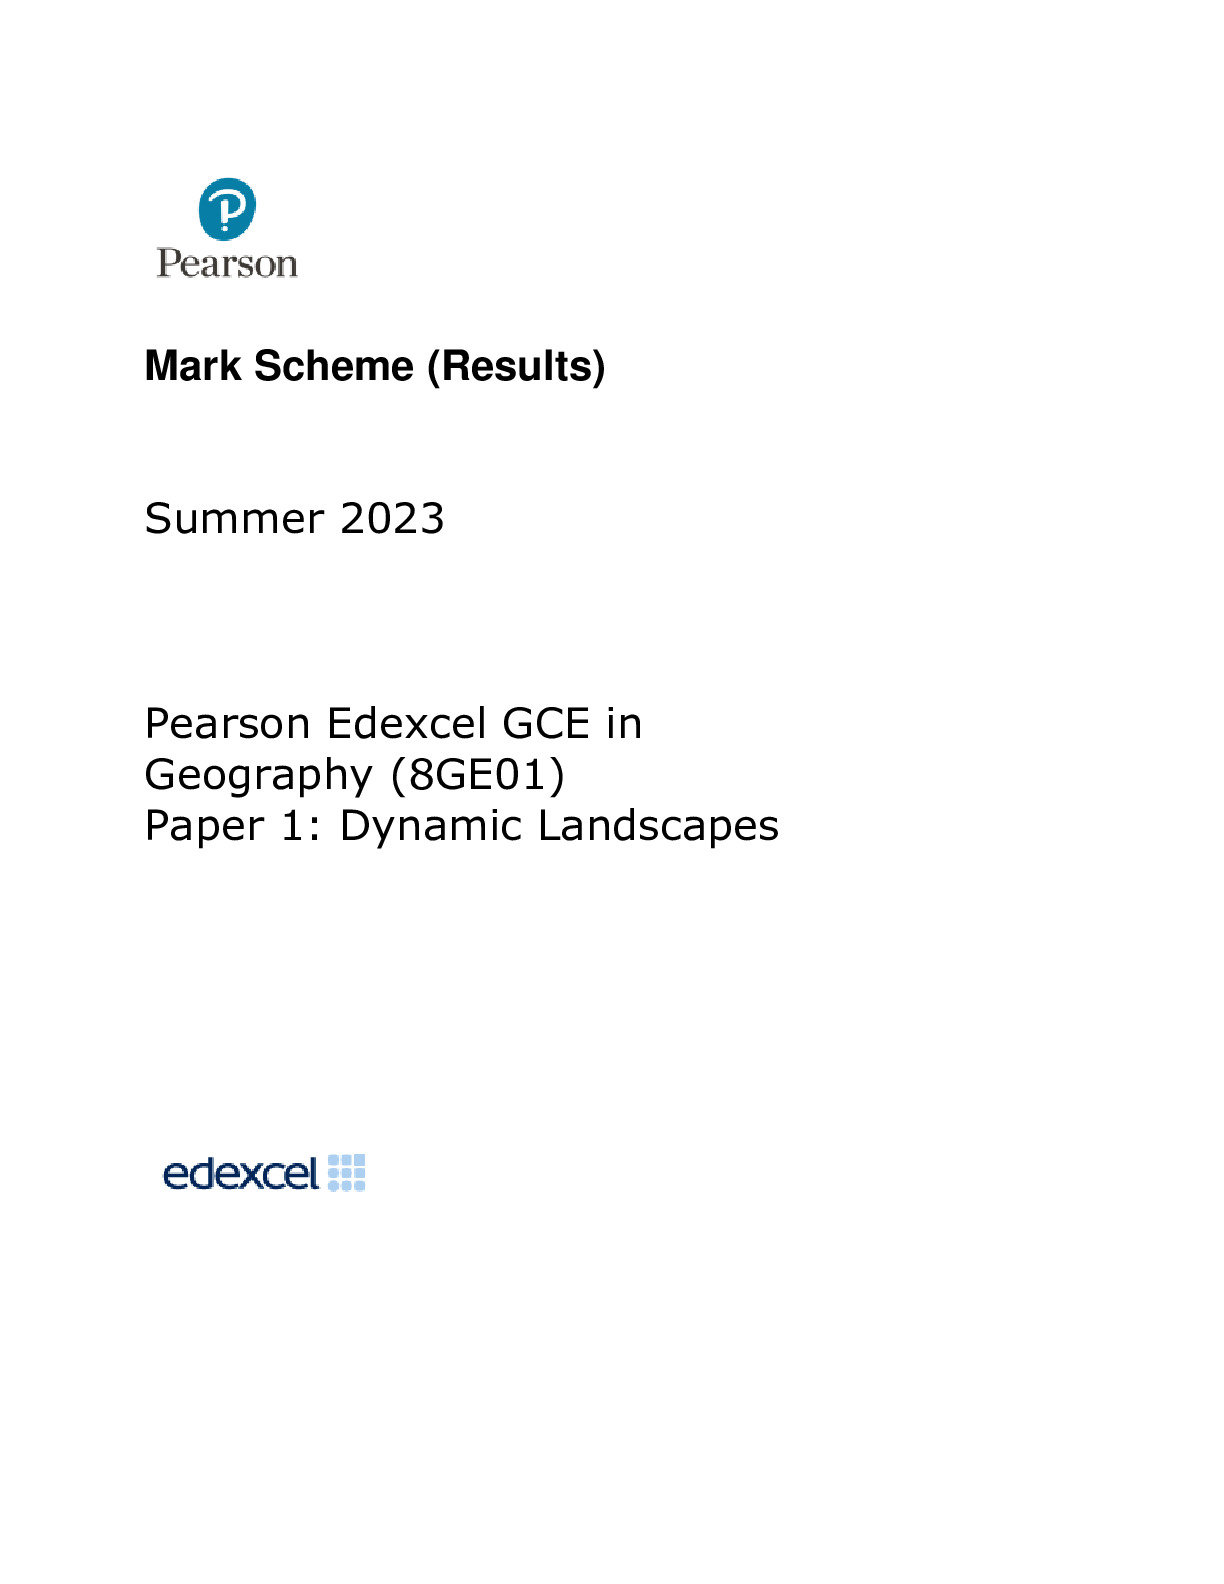Click the edexcel wordmark logo
The width and height of the screenshot is (1224, 1584).
coord(241,1173)
